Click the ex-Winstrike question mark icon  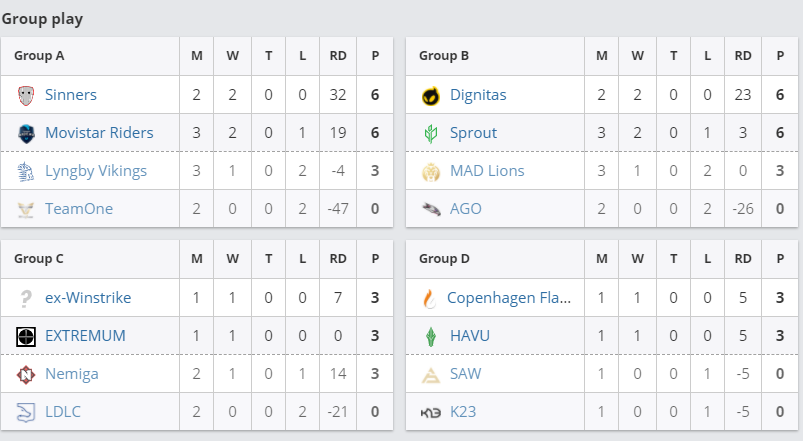tap(26, 297)
